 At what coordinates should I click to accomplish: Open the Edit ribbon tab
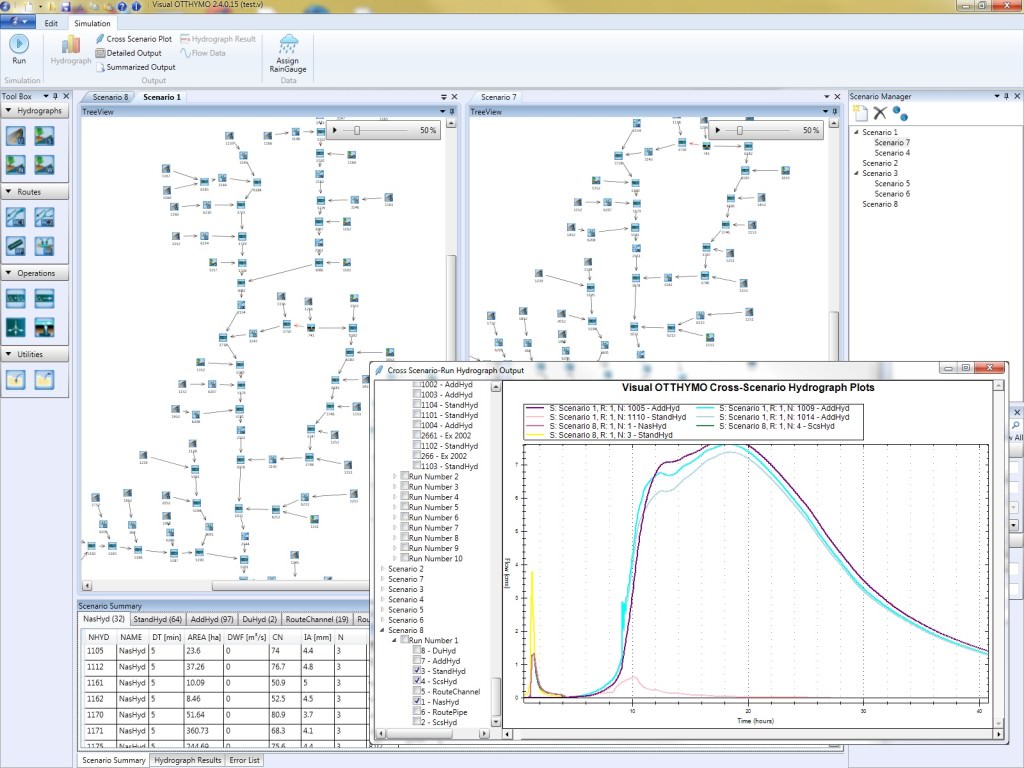point(51,23)
